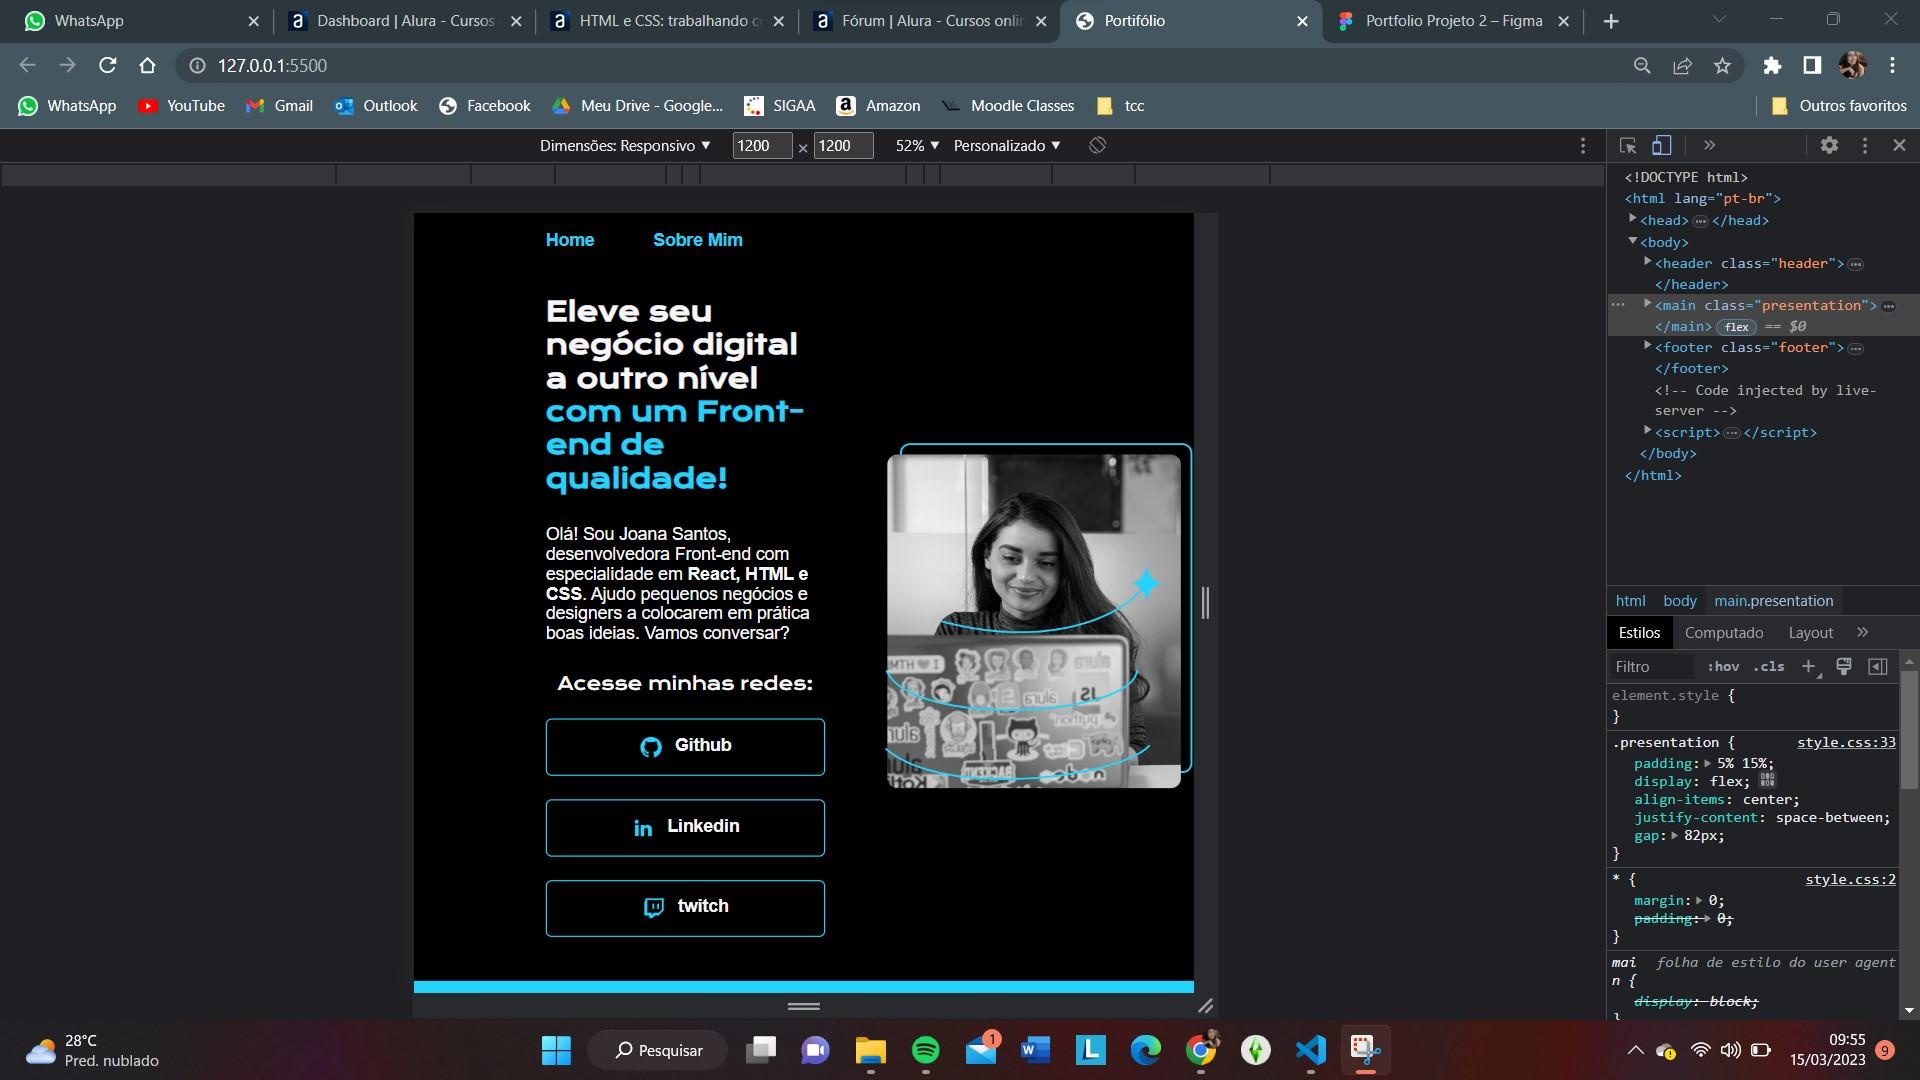This screenshot has height=1080, width=1920.
Task: Open style.css:33 source link
Action: pyautogui.click(x=1846, y=743)
